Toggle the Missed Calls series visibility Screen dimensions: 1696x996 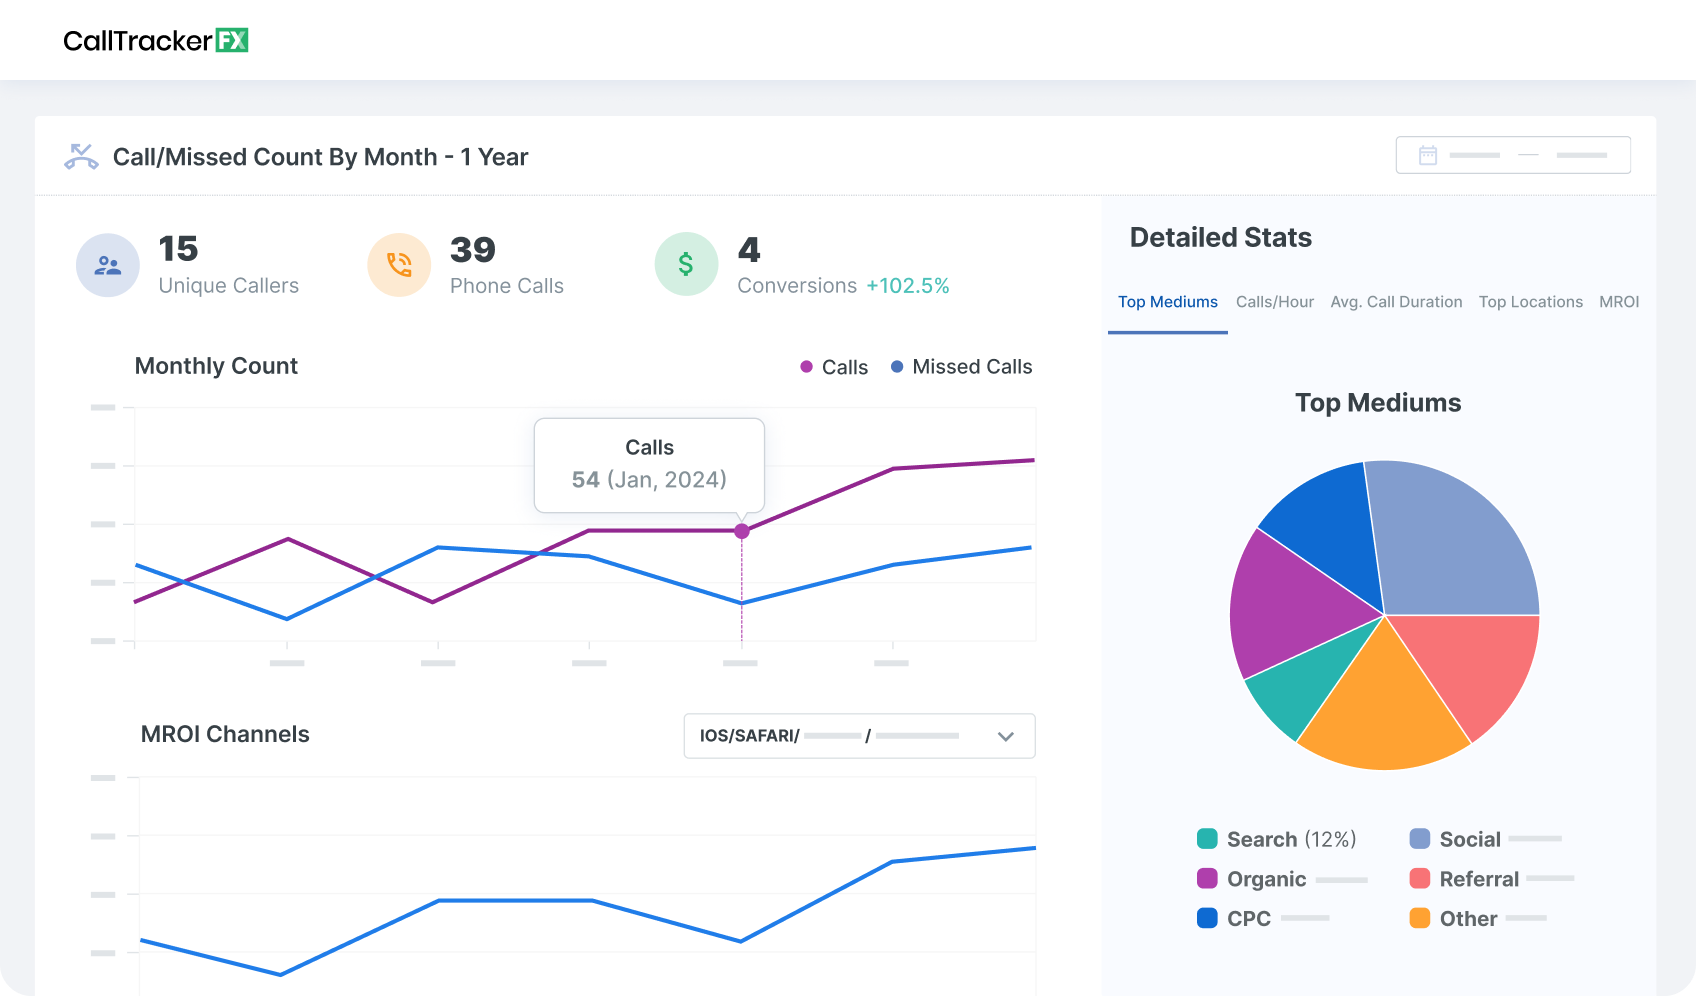pos(960,366)
